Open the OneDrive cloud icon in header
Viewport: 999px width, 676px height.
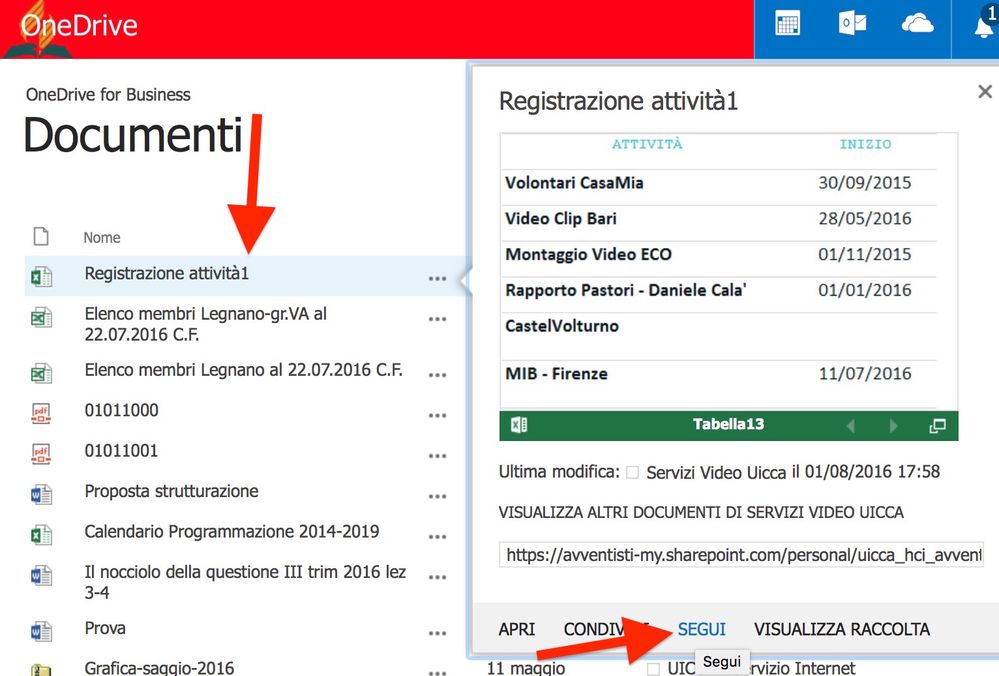point(917,24)
